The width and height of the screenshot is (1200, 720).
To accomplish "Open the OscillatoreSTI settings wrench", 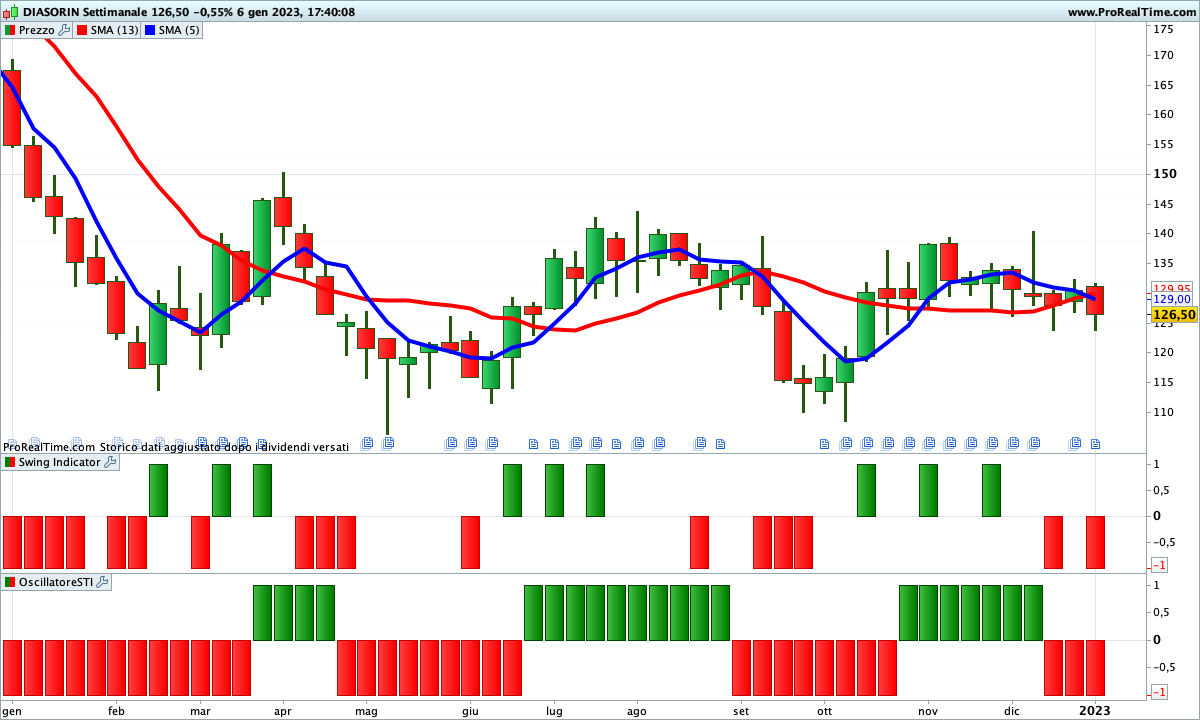I will click(x=102, y=582).
